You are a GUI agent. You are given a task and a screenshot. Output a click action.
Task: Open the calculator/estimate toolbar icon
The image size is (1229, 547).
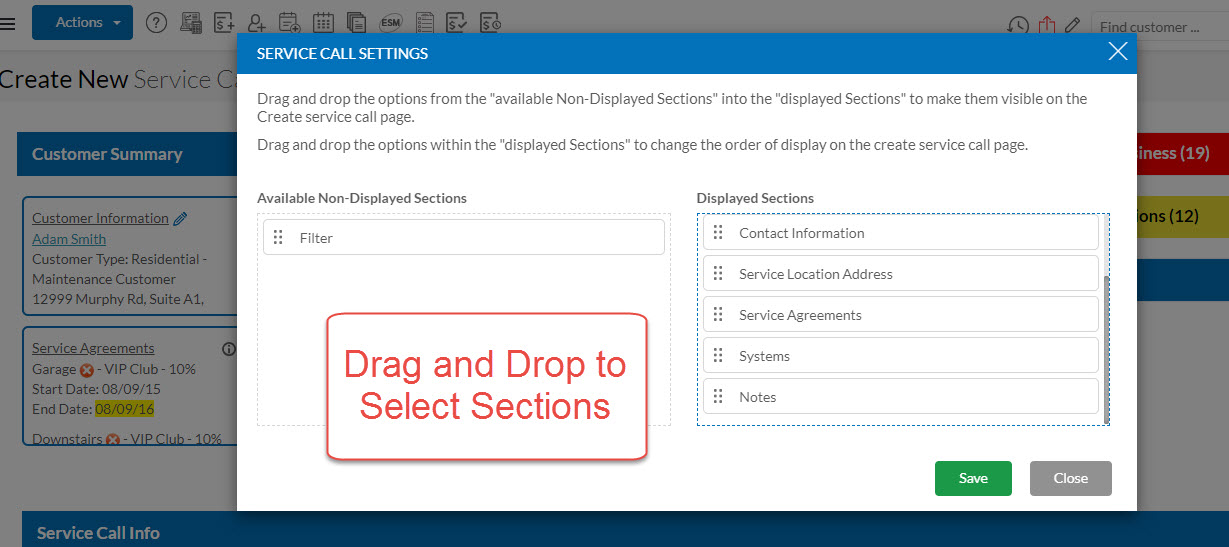(x=191, y=22)
